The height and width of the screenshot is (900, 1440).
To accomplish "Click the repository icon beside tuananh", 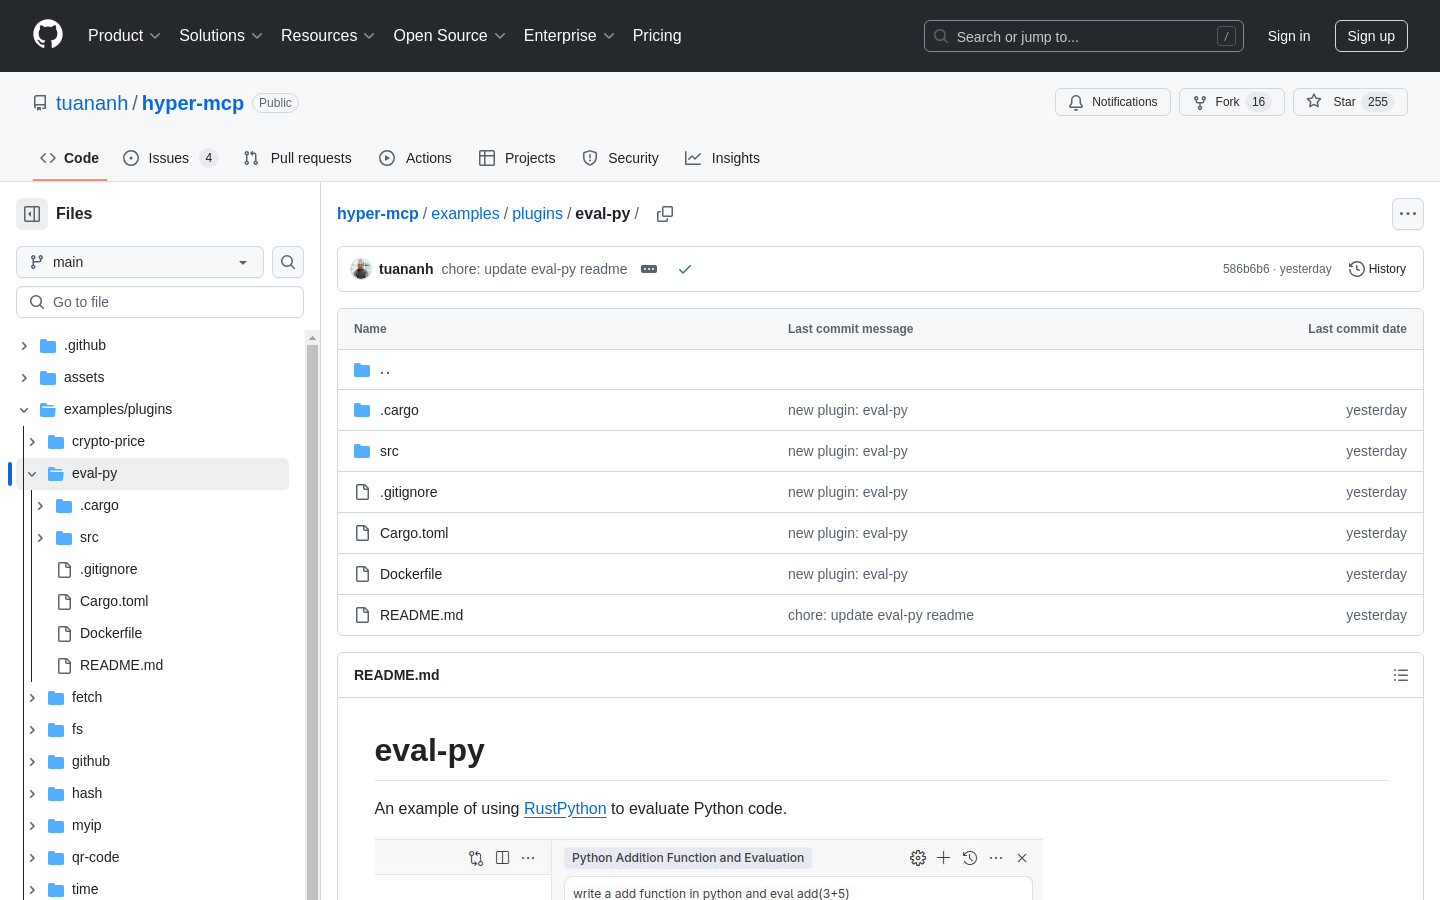I will tap(40, 103).
